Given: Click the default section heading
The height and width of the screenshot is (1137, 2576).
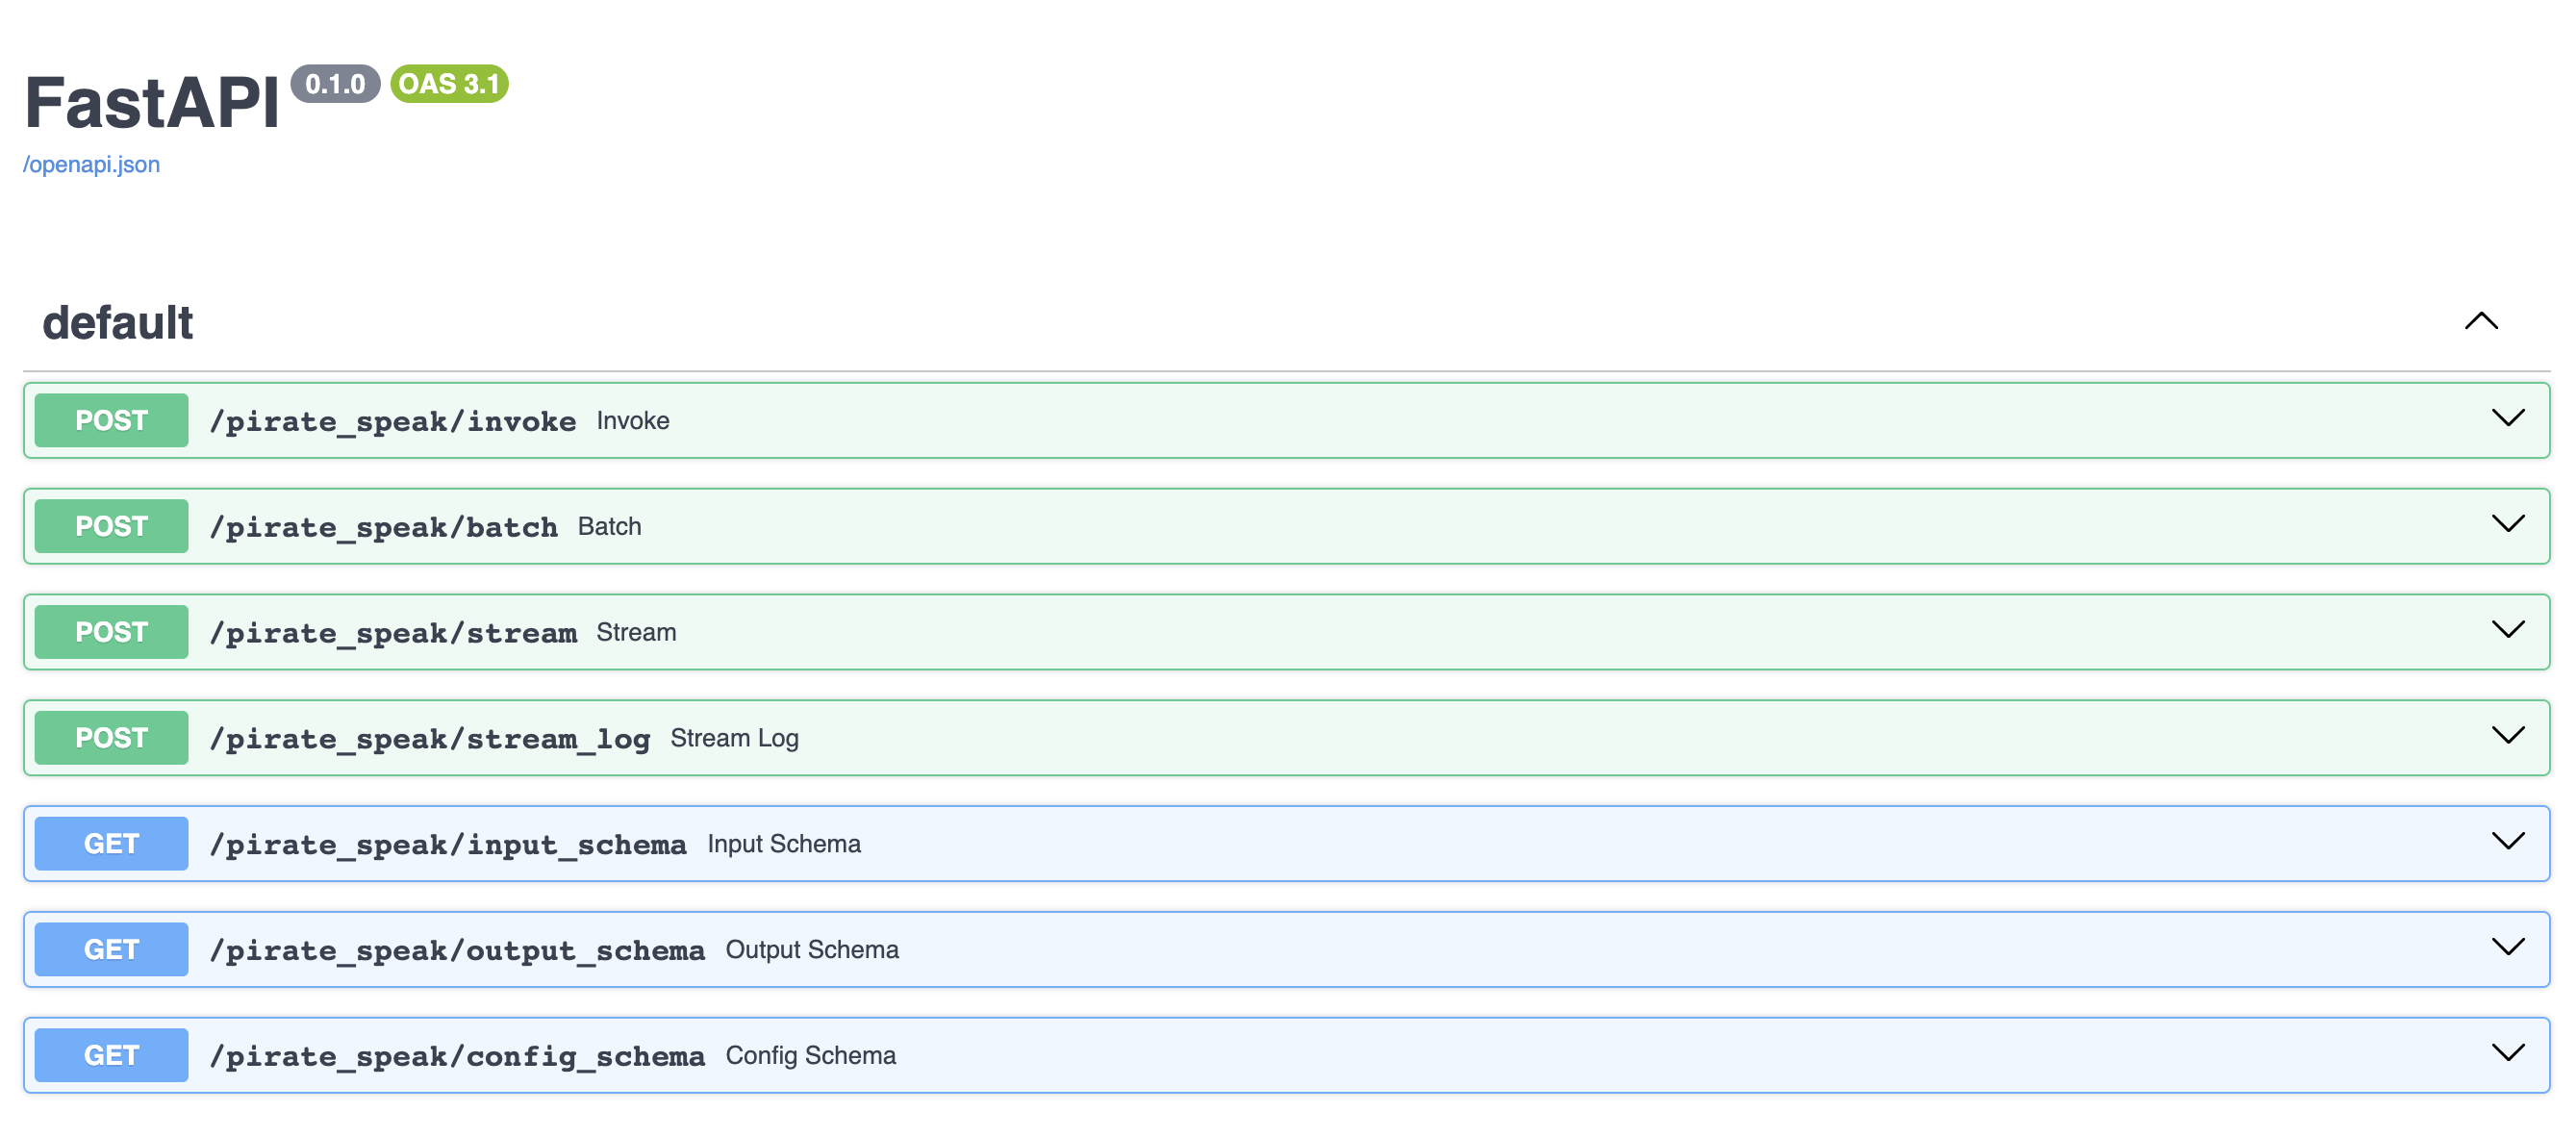Looking at the screenshot, I should pos(118,323).
